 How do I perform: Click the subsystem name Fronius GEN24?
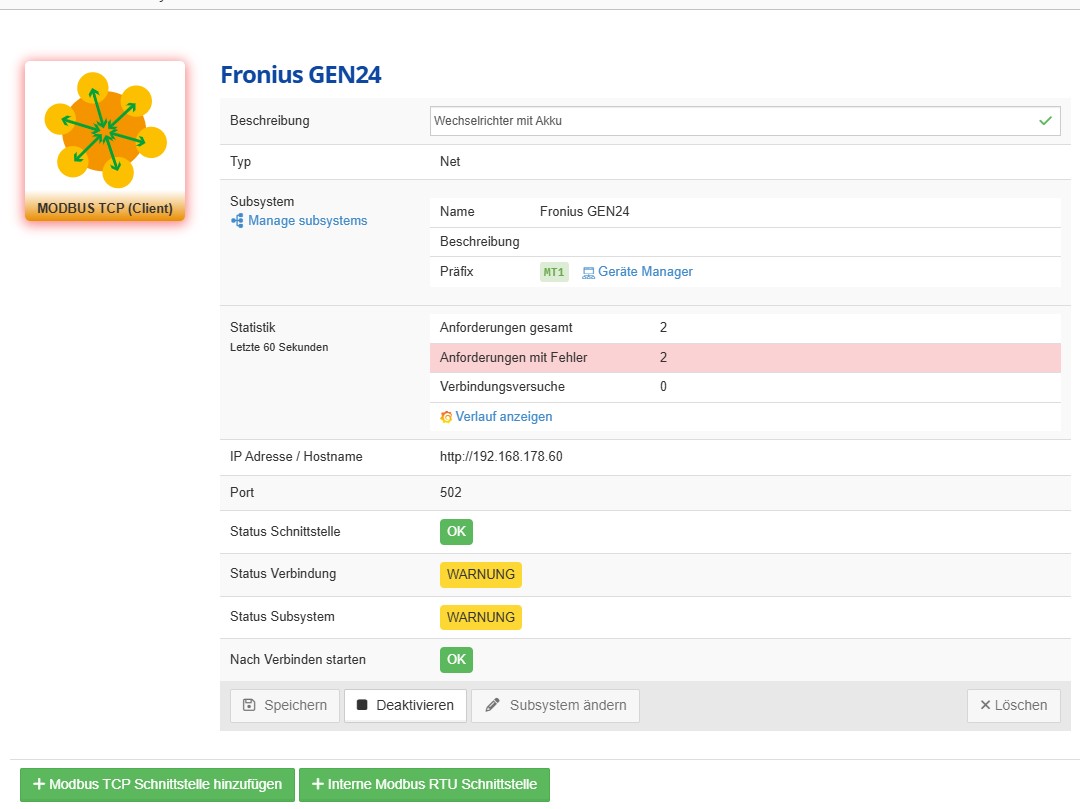584,212
